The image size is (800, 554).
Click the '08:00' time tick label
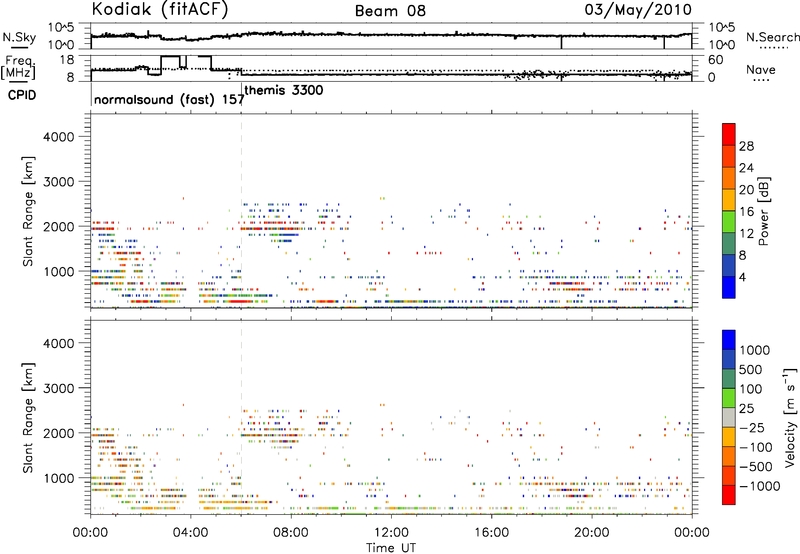(x=291, y=533)
